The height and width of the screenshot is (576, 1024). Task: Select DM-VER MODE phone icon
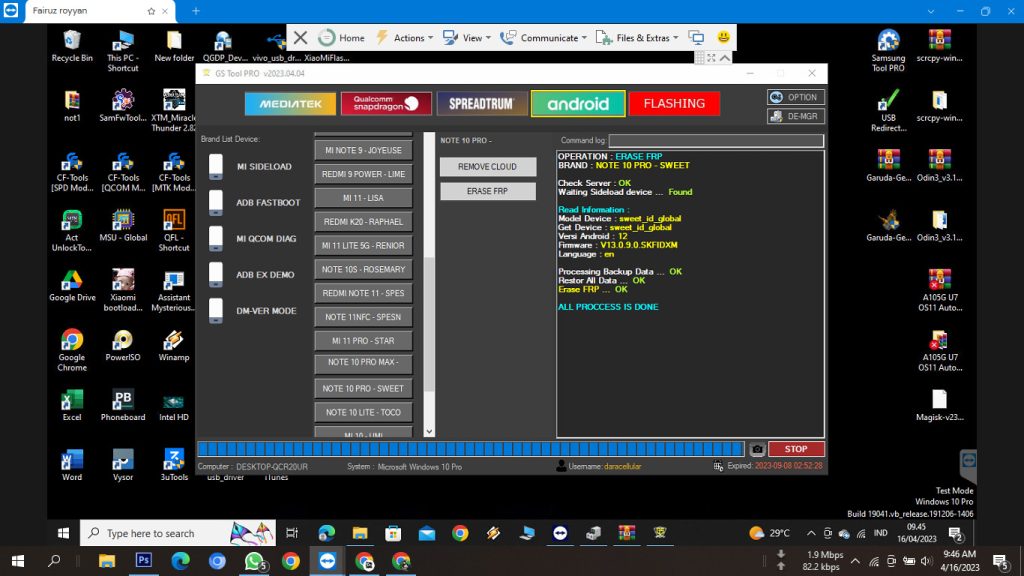(x=216, y=310)
